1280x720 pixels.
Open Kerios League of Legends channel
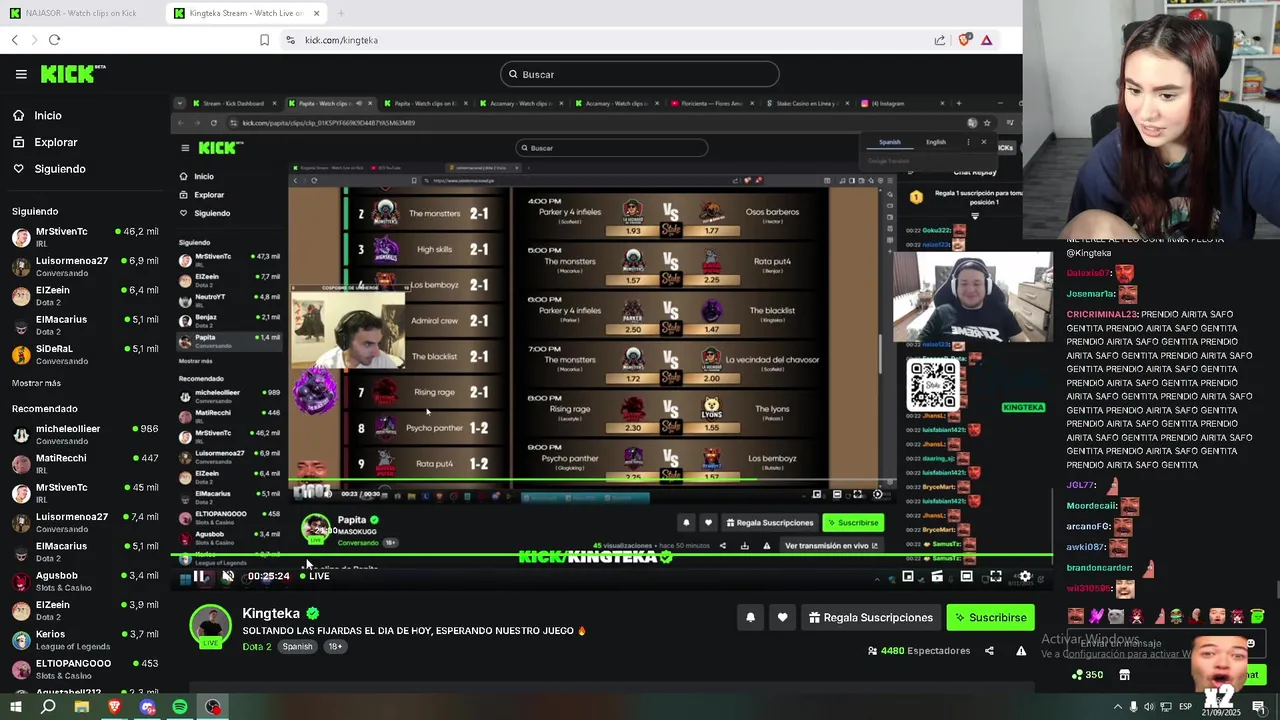[x=85, y=639]
